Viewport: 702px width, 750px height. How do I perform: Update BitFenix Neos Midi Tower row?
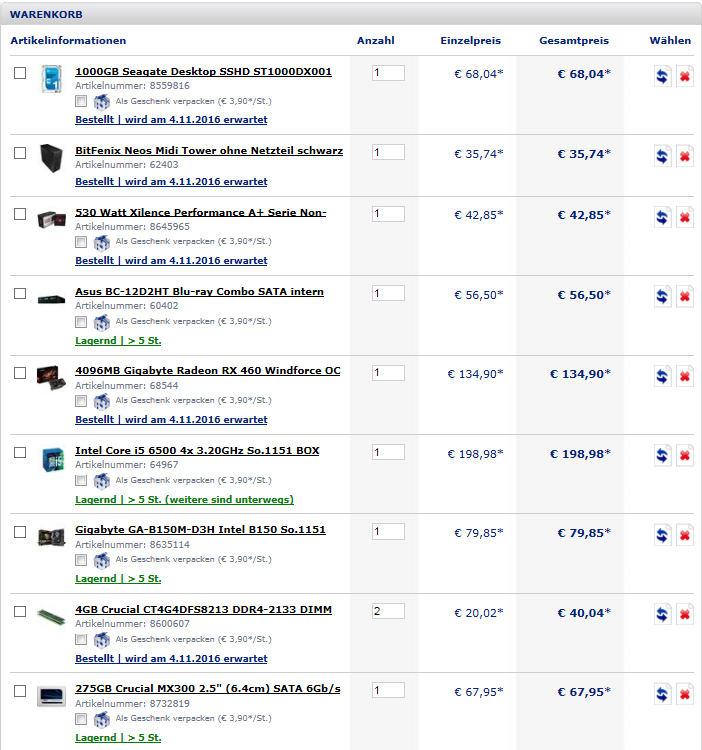662,155
